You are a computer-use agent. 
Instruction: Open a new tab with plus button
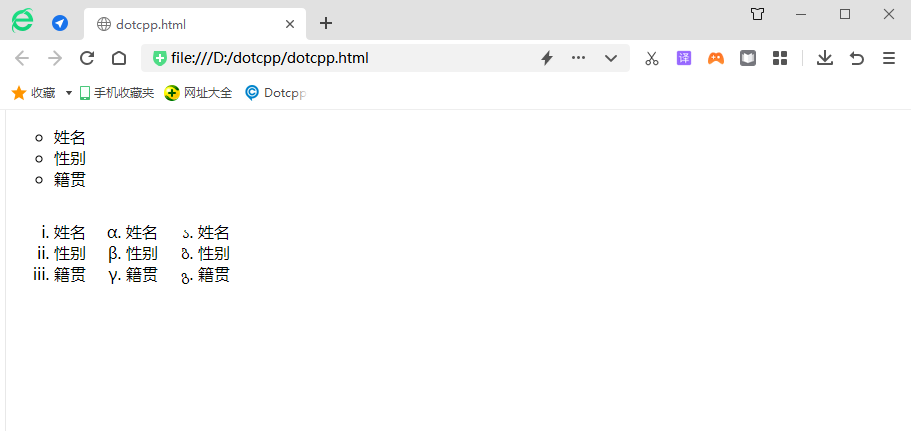coord(325,24)
